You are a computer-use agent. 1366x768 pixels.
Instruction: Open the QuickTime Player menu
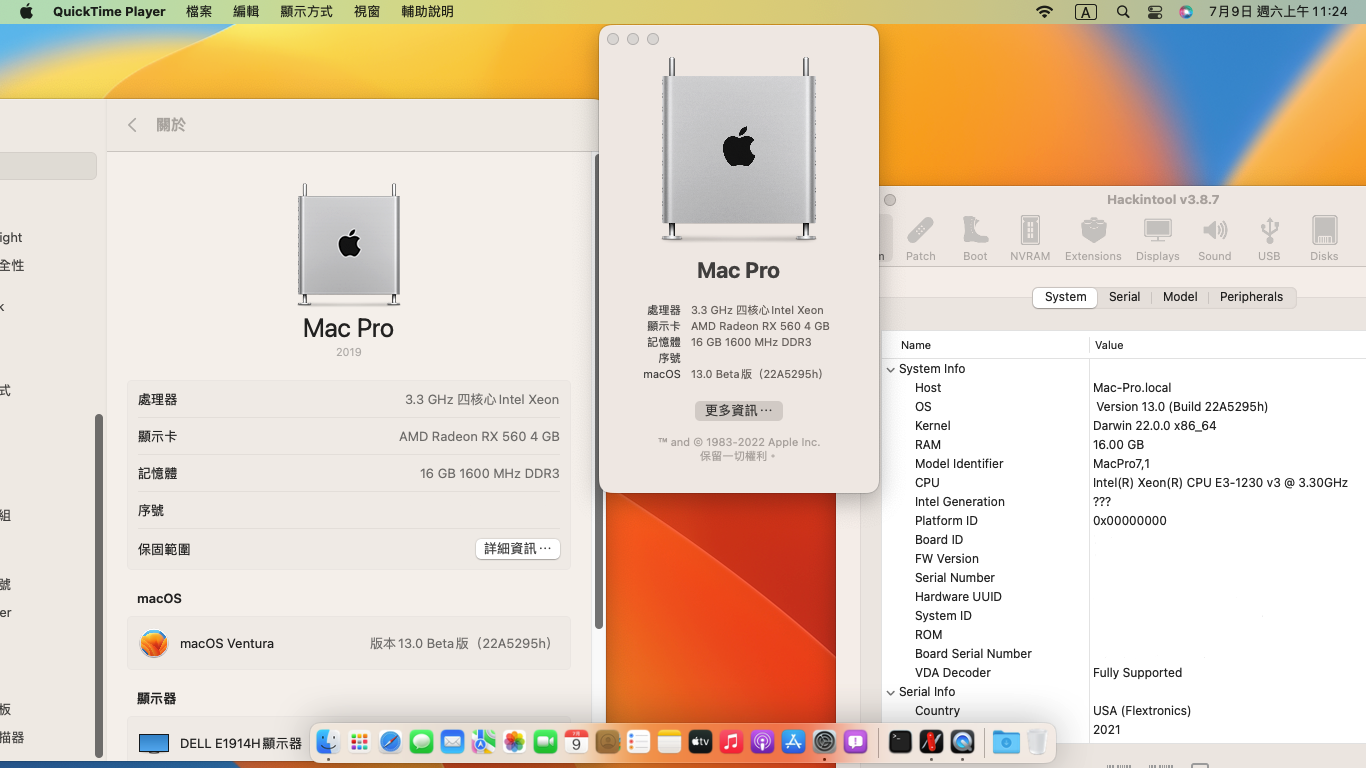[x=109, y=12]
